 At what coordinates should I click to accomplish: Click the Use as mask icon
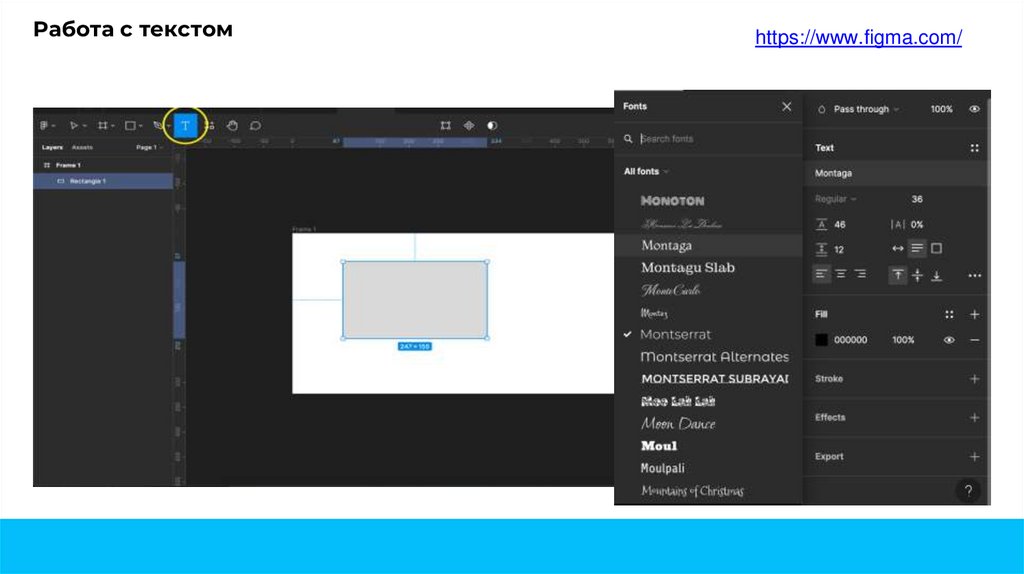pos(492,125)
